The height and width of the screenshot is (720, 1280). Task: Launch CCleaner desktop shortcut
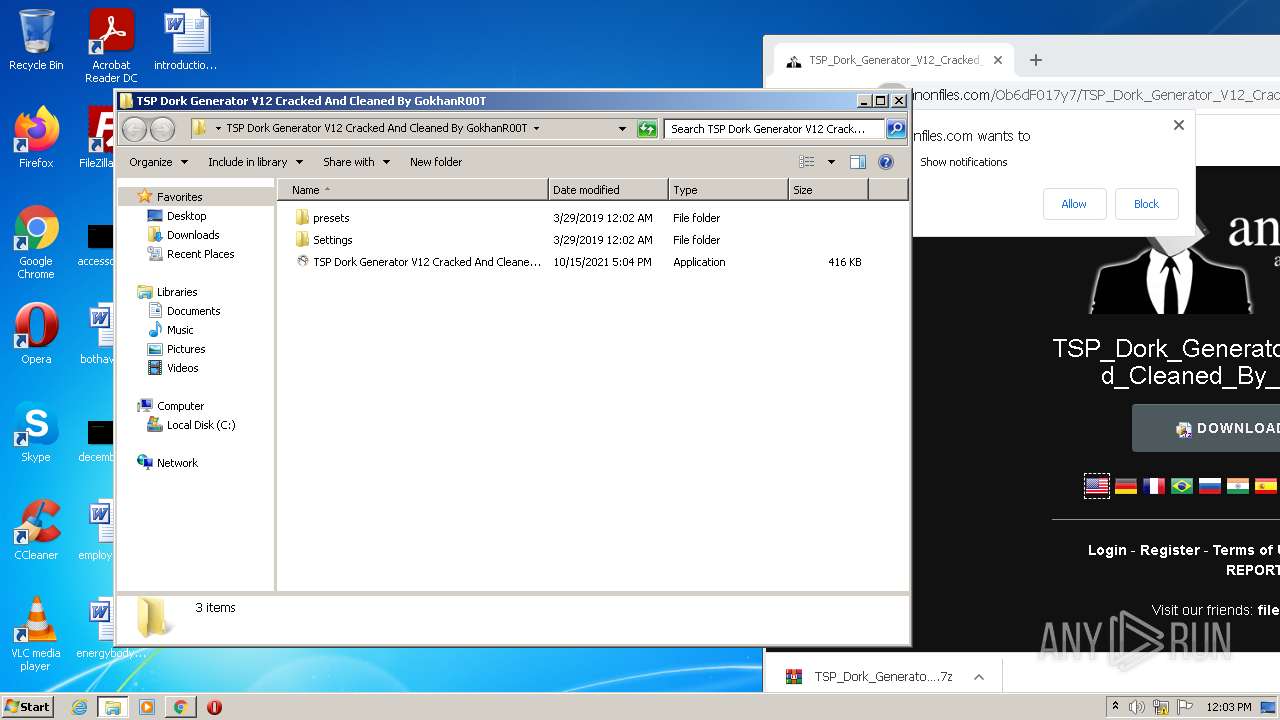pos(36,531)
